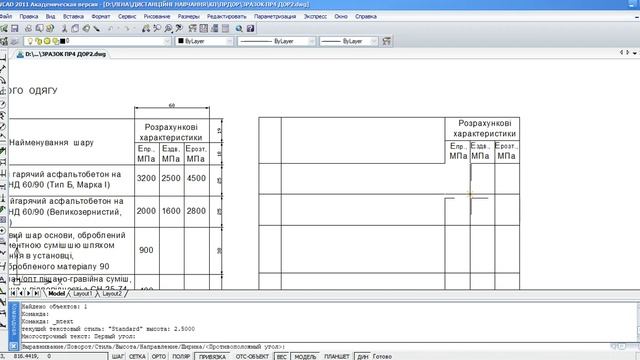
Task: Toggle МОДЕЛЬ model space button
Action: tap(305, 356)
